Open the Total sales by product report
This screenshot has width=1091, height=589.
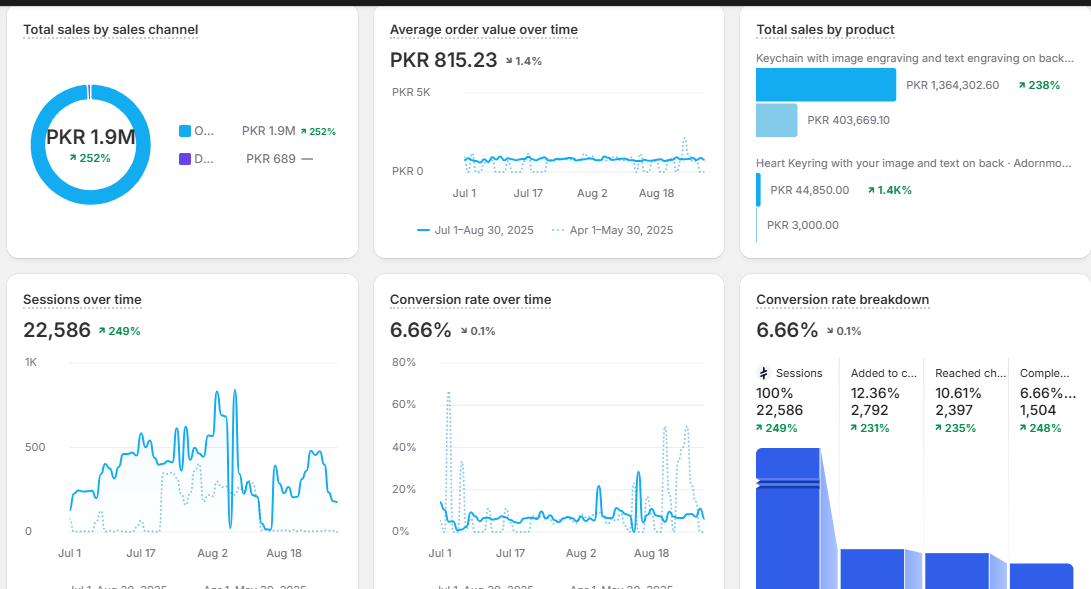click(x=825, y=30)
